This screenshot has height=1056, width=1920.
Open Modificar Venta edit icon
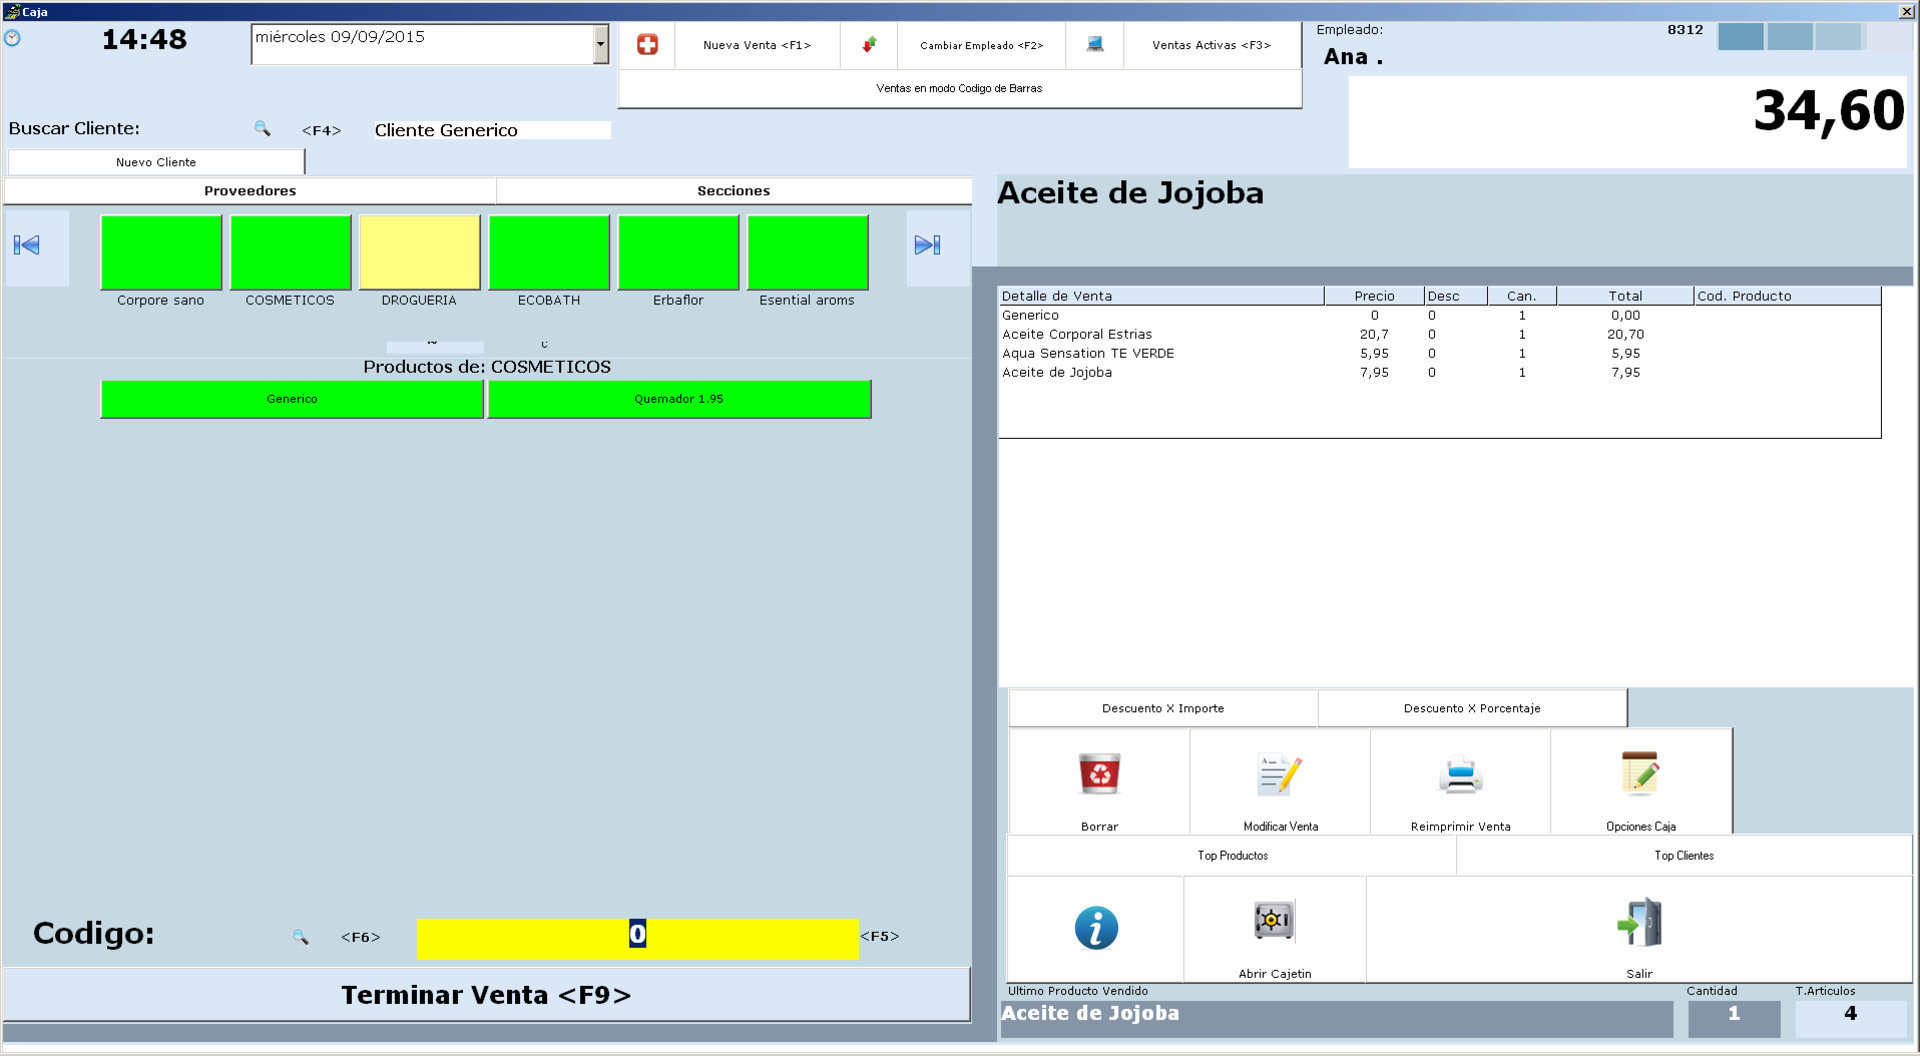pos(1280,775)
